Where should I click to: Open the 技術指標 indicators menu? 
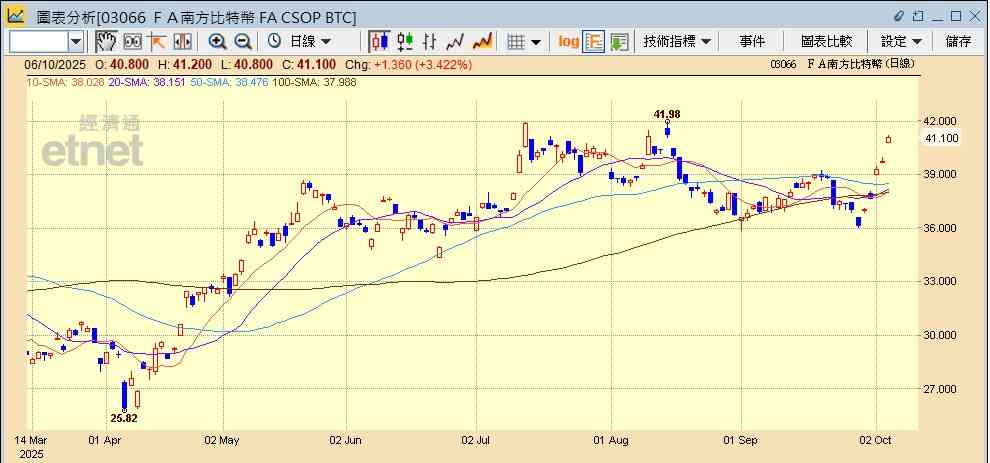click(x=677, y=41)
